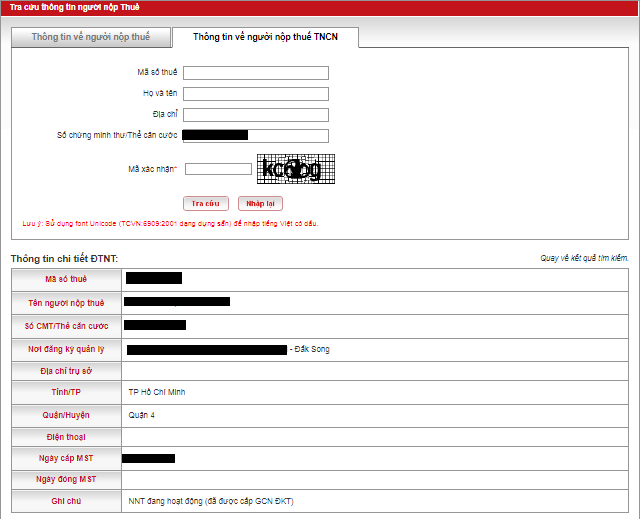Focus the 'Số chứng minh thư/Thẻ căn cước' field
This screenshot has height=519, width=641.
point(256,136)
